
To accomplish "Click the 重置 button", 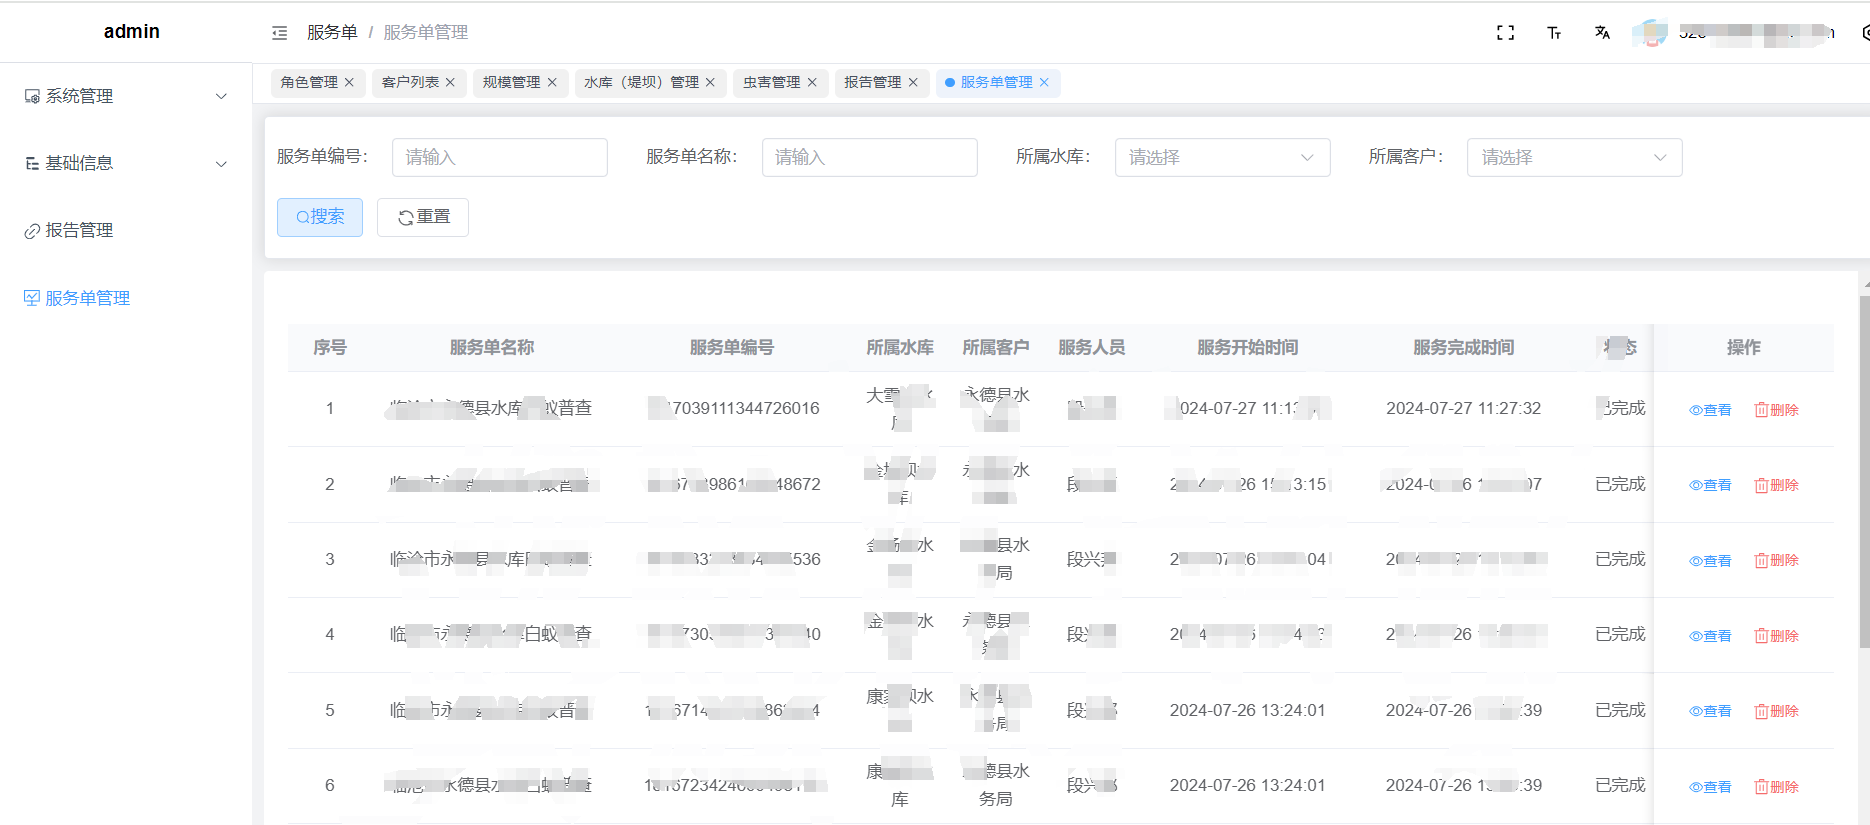I will tap(423, 217).
